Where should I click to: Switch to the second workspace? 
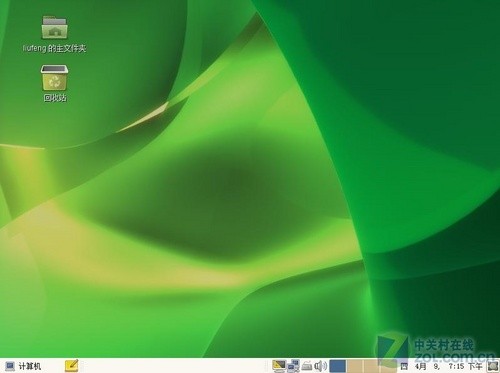355,366
